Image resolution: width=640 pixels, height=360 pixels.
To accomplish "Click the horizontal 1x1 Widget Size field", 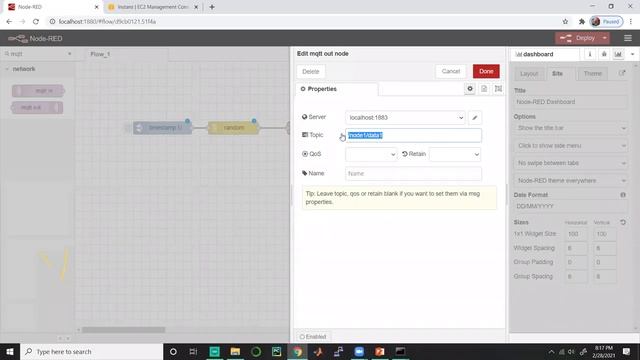I will 576,234.
